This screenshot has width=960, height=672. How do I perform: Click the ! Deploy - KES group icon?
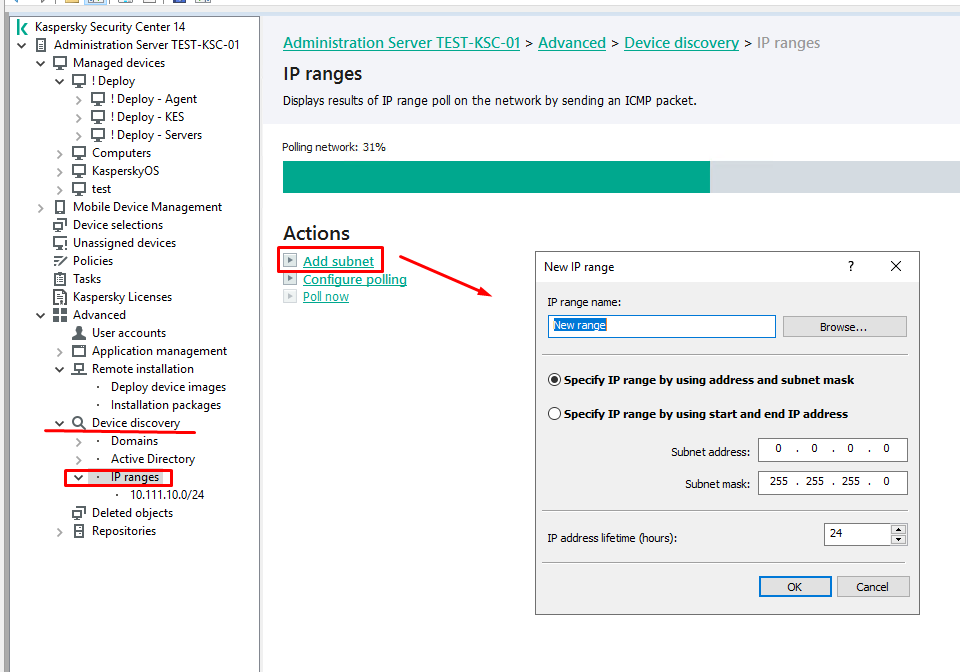[x=98, y=117]
